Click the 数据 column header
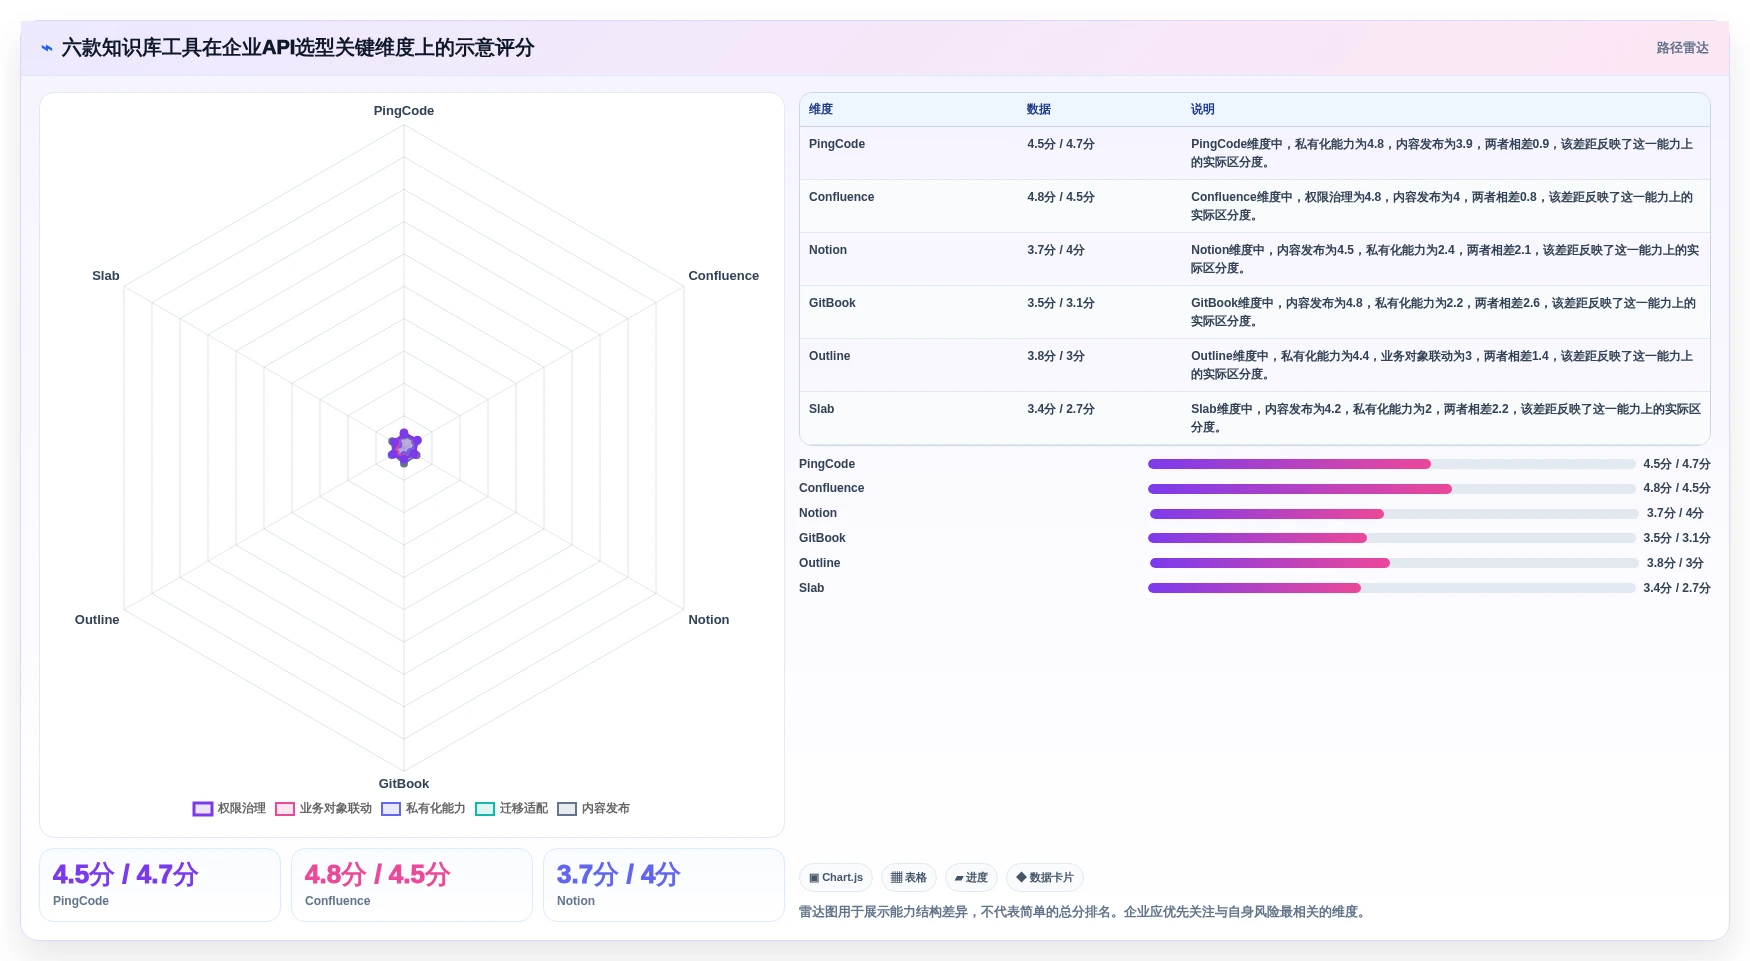The image size is (1750, 961). click(x=1039, y=109)
